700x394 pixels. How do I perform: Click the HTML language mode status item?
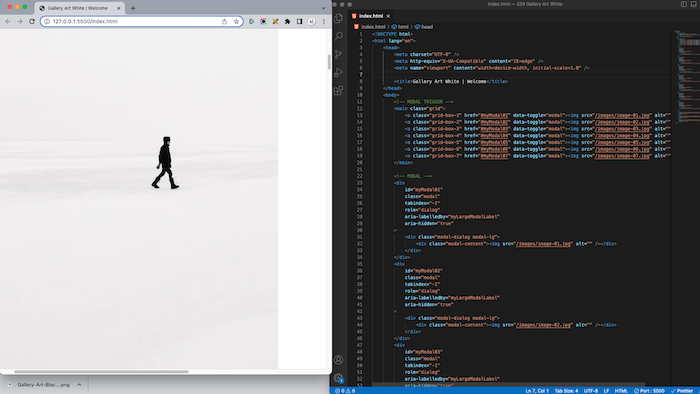(x=621, y=391)
